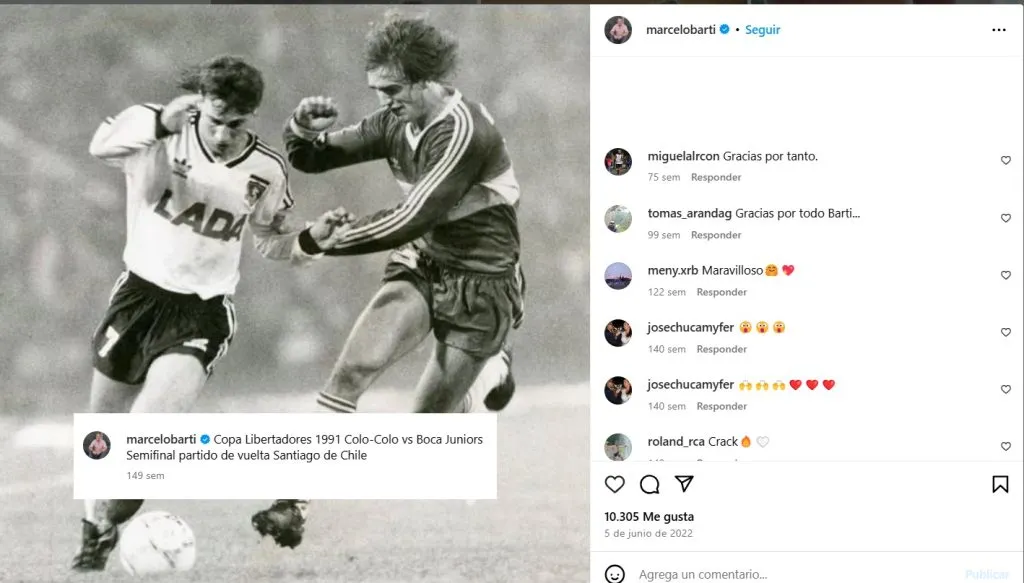This screenshot has width=1024, height=583.
Task: Share post via paper plane icon
Action: coord(684,485)
